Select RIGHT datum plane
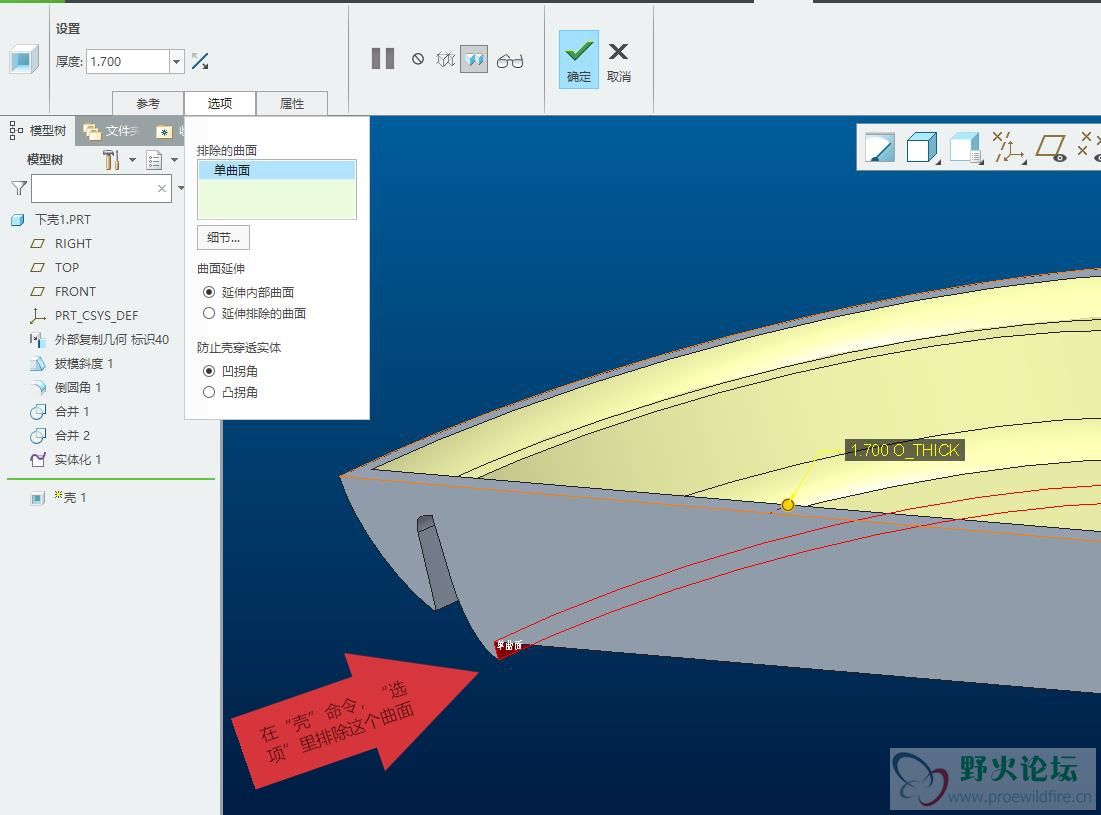The width and height of the screenshot is (1101, 815). coord(73,244)
